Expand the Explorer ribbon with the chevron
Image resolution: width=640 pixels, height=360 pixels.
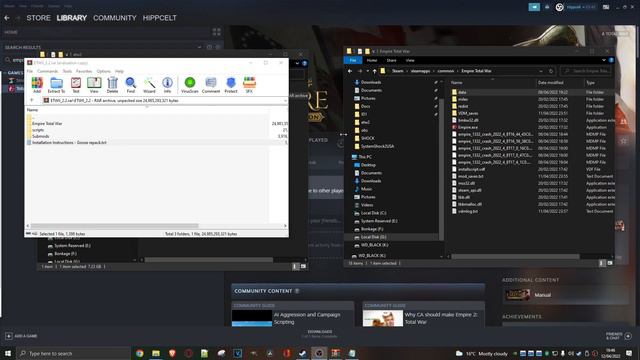pyautogui.click(x=604, y=60)
